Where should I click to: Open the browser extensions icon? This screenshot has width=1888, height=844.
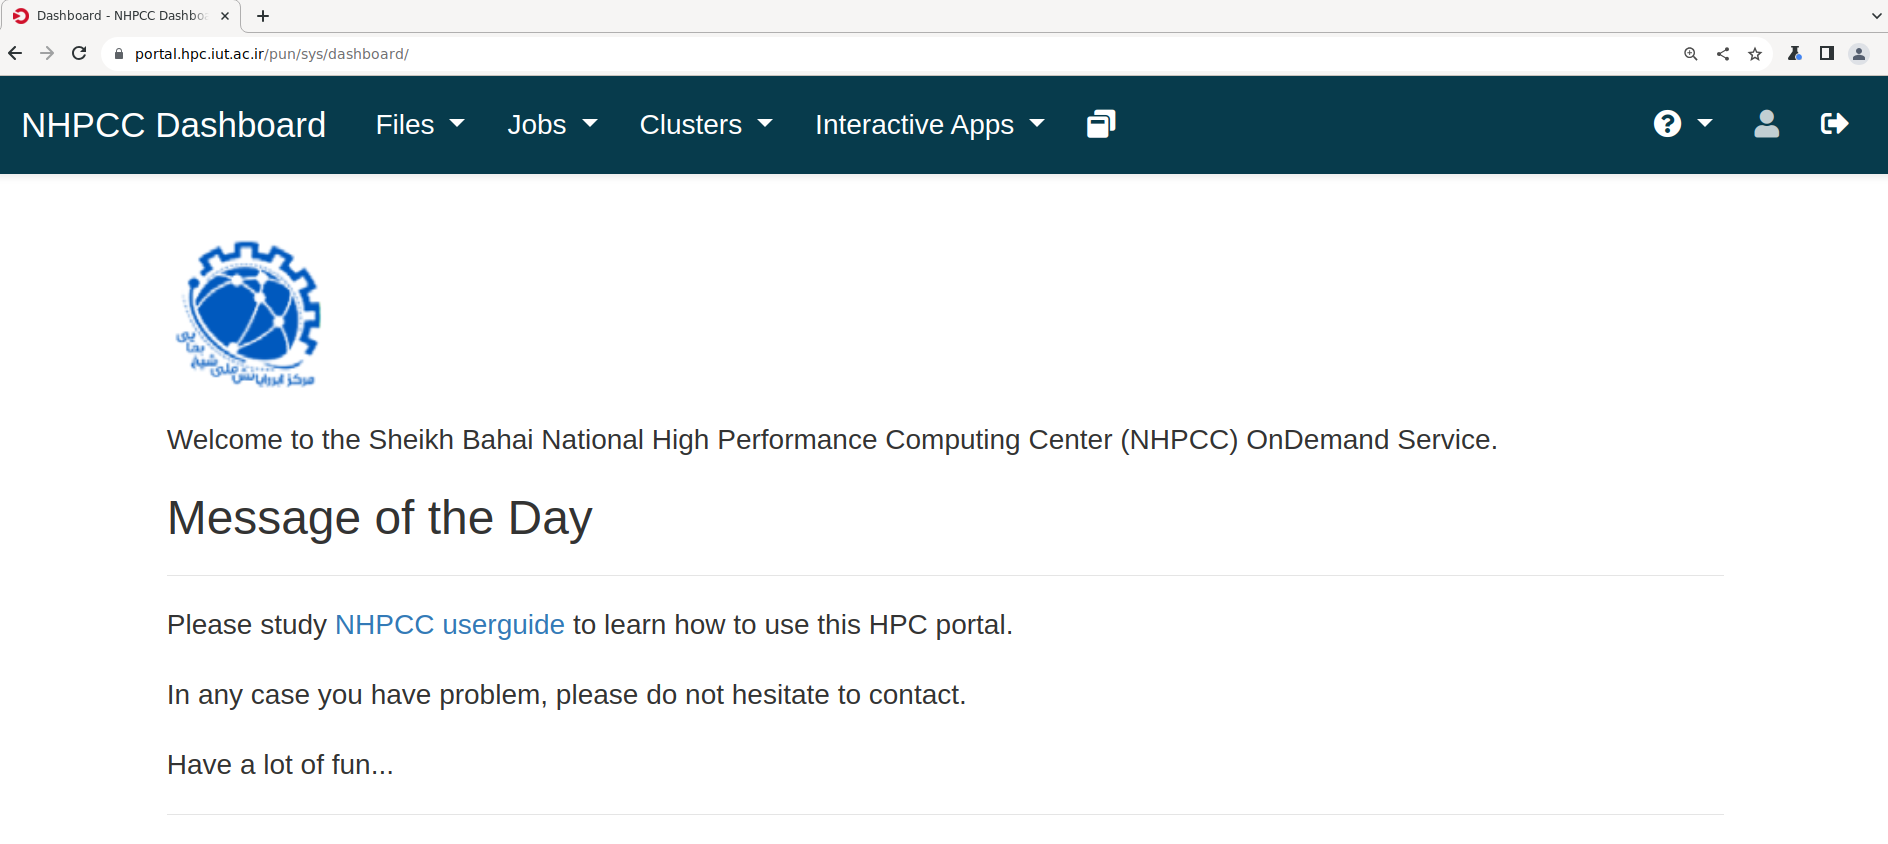coord(1795,54)
